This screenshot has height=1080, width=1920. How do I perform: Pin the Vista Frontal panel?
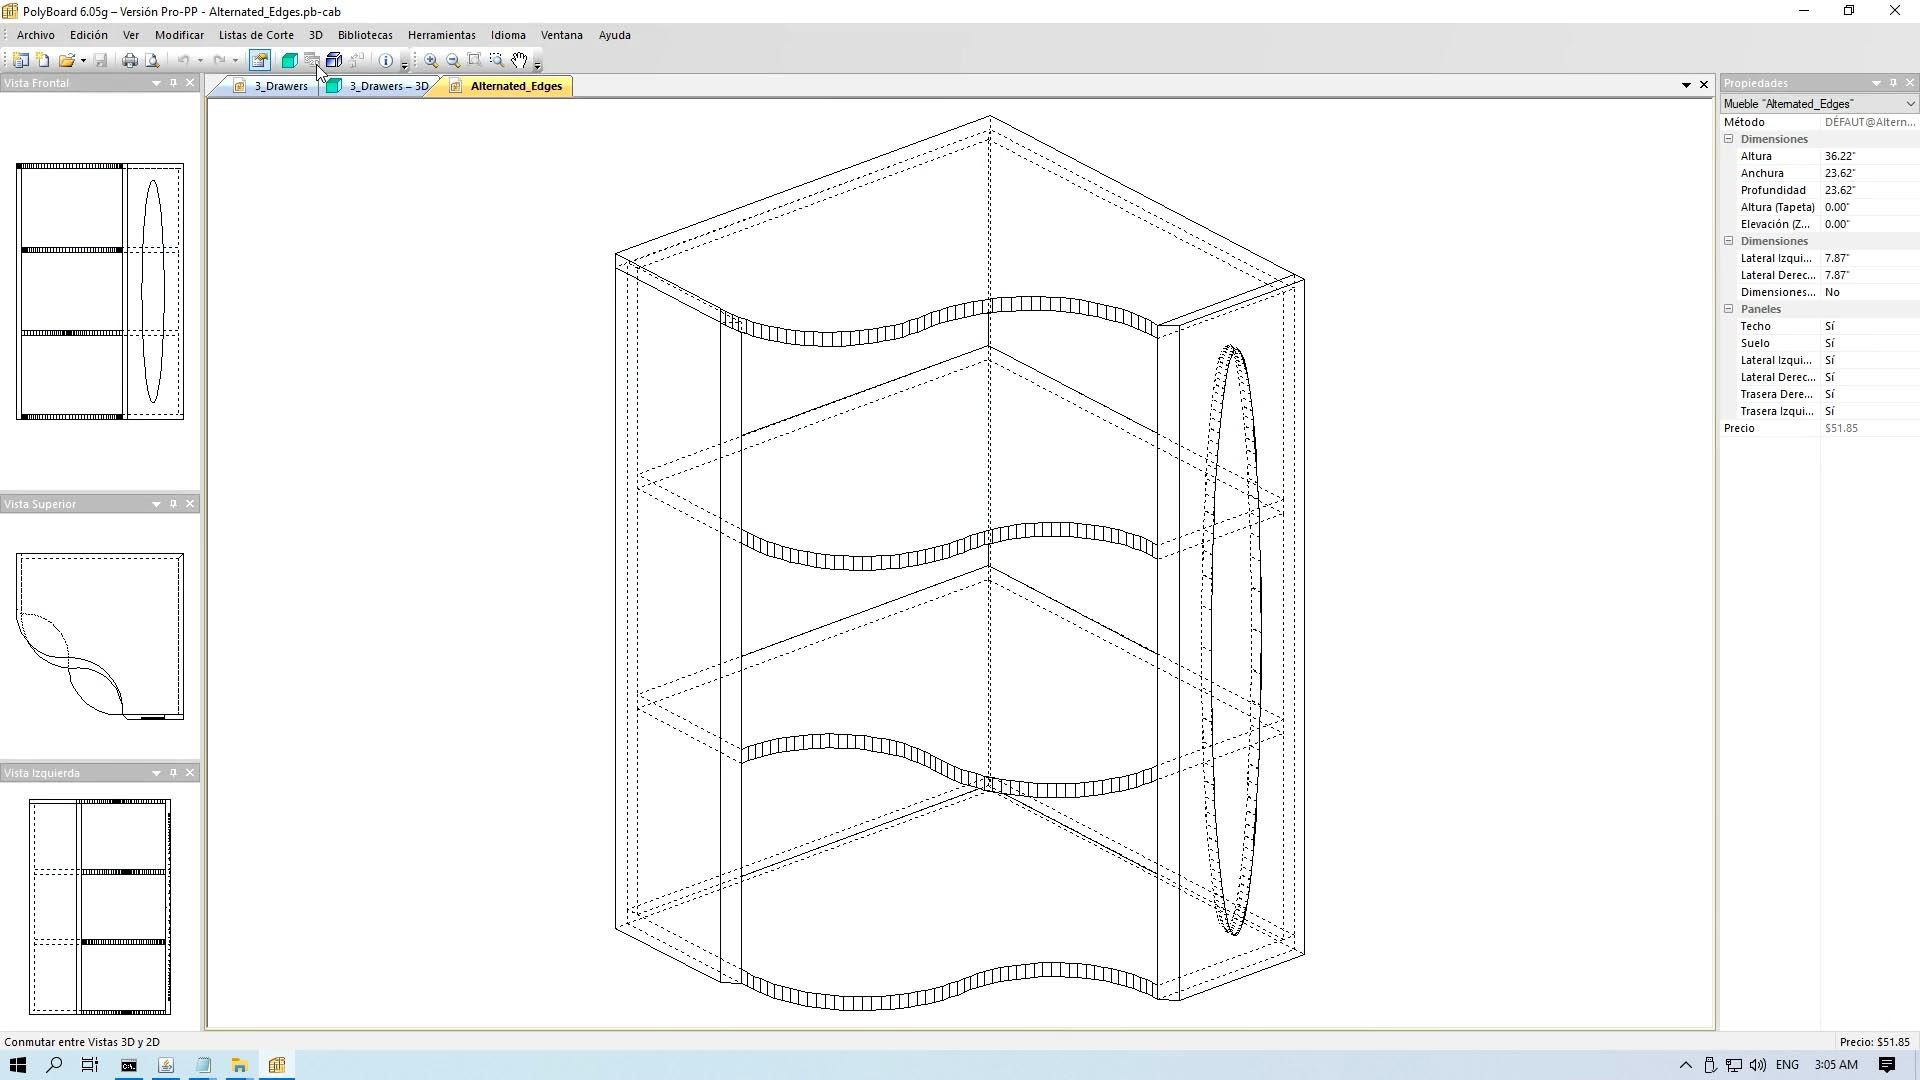(x=173, y=83)
